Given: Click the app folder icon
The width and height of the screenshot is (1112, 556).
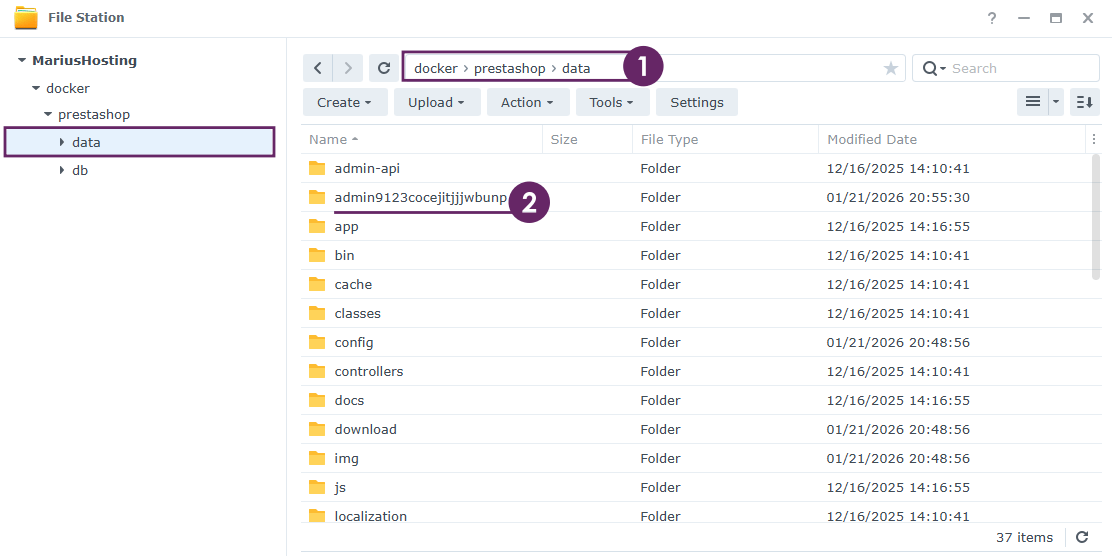Looking at the screenshot, I should [x=316, y=226].
